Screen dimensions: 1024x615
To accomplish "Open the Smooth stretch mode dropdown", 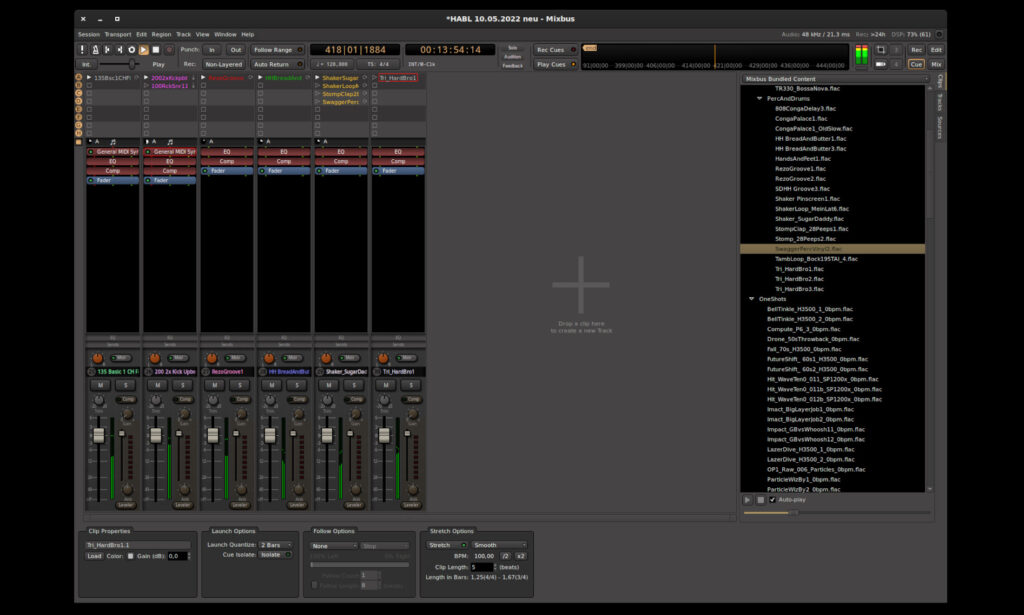I will pos(500,545).
